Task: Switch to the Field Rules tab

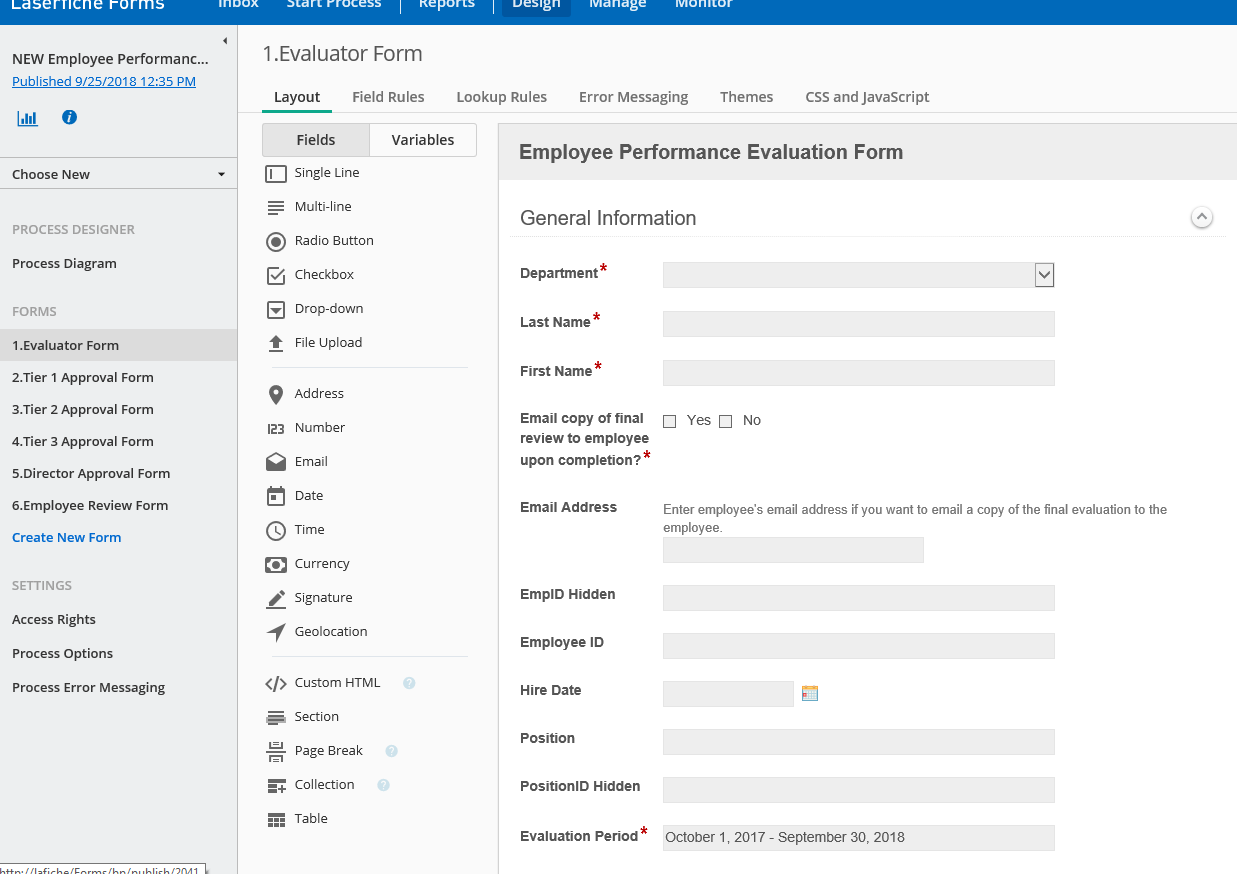Action: coord(388,97)
